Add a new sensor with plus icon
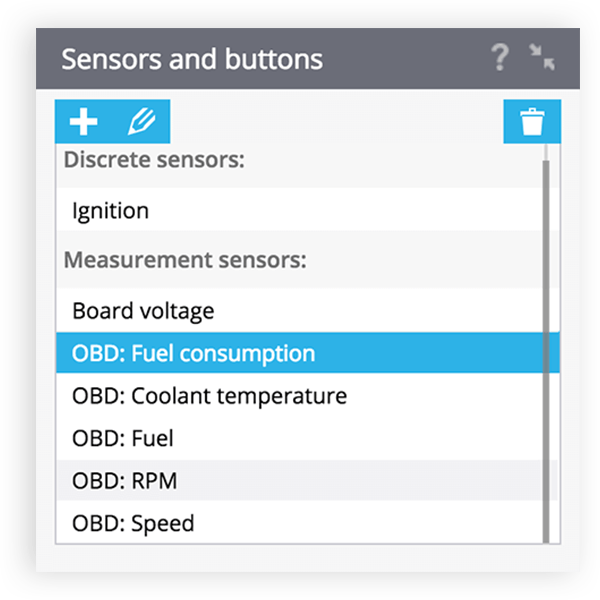Viewport: 600px width, 600px height. pyautogui.click(x=83, y=122)
